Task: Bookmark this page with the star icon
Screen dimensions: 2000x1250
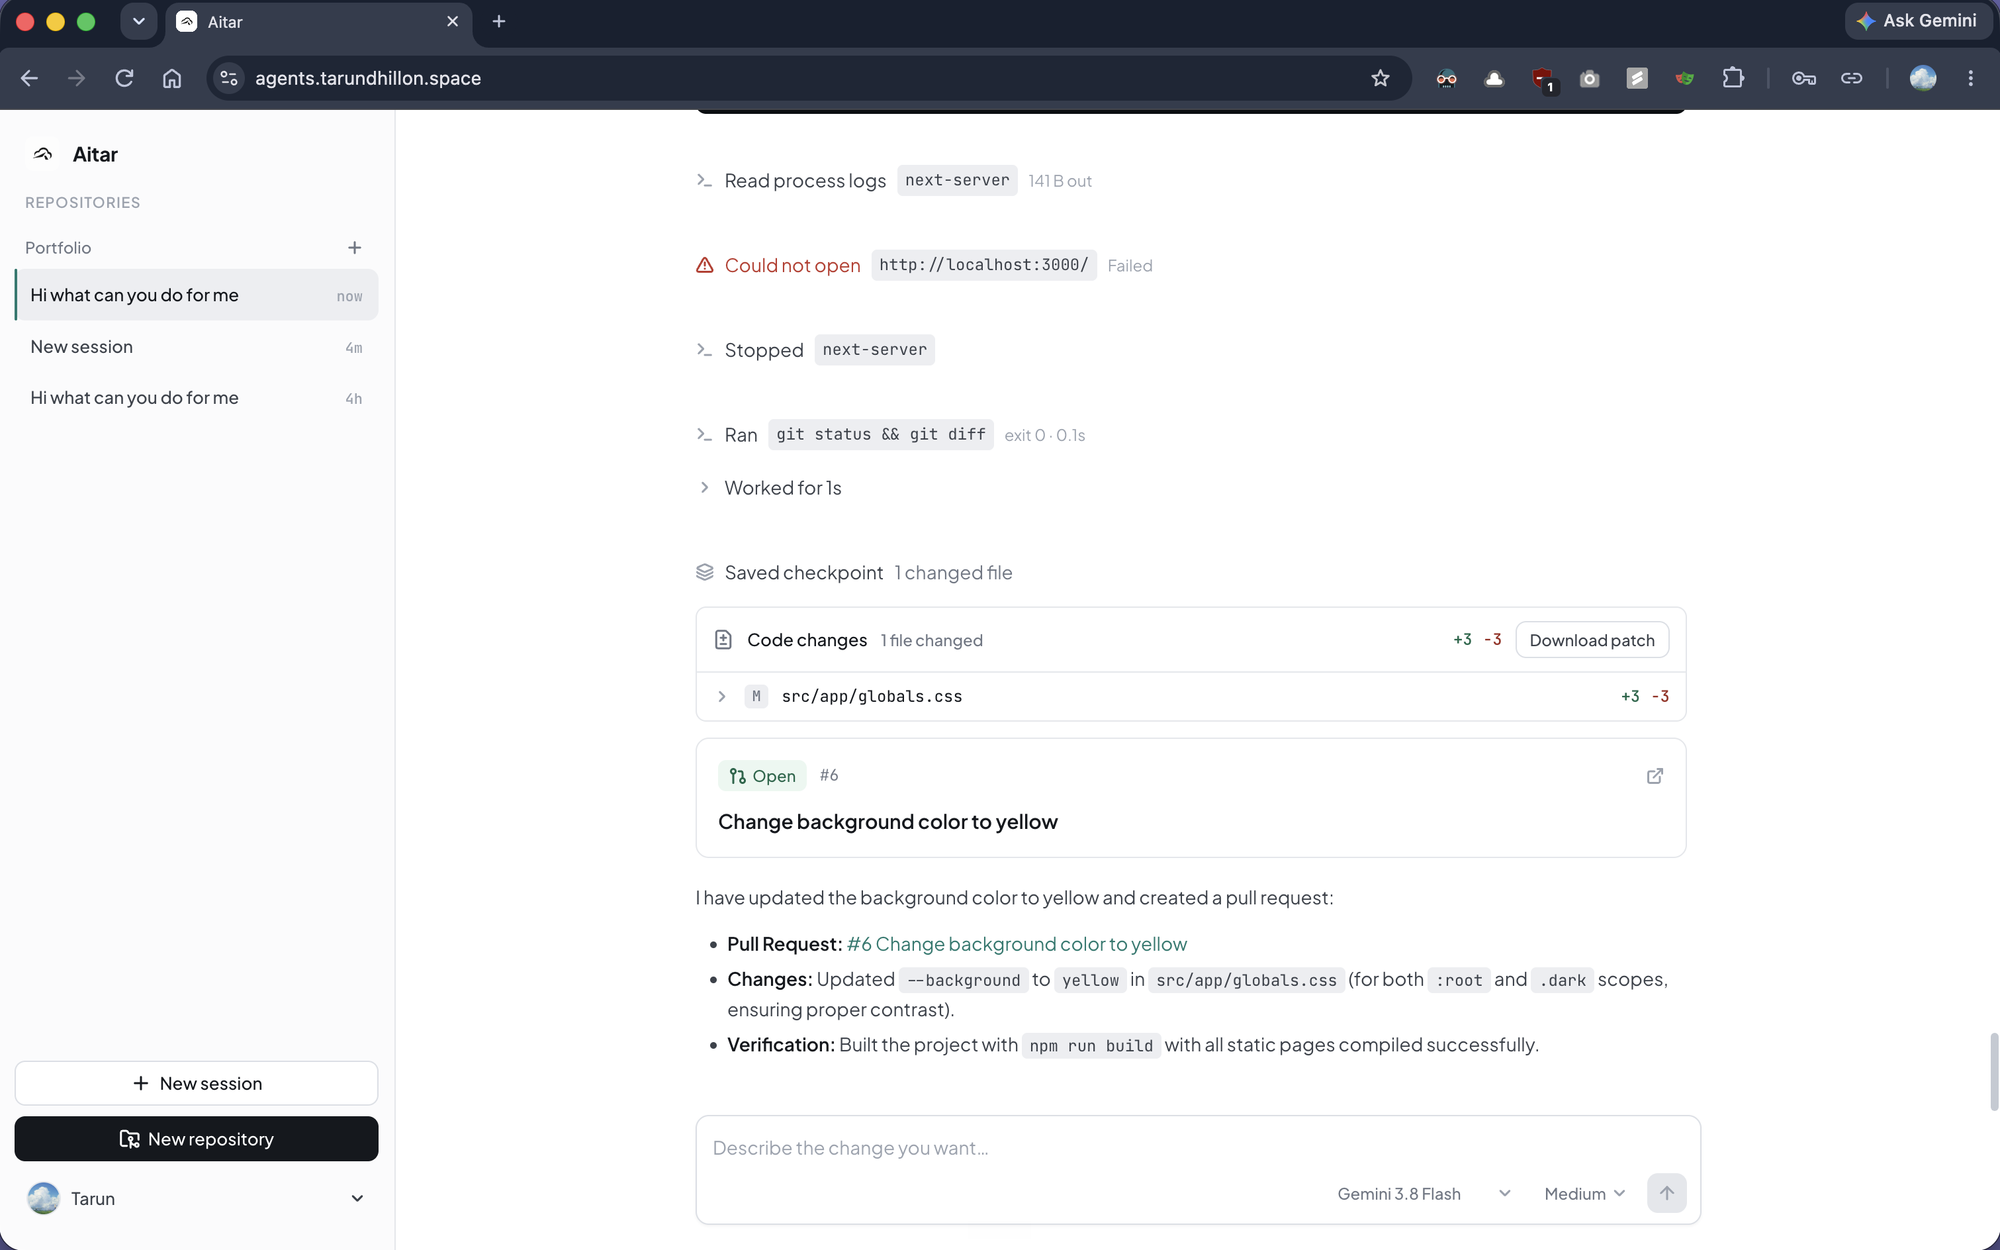Action: tap(1380, 78)
